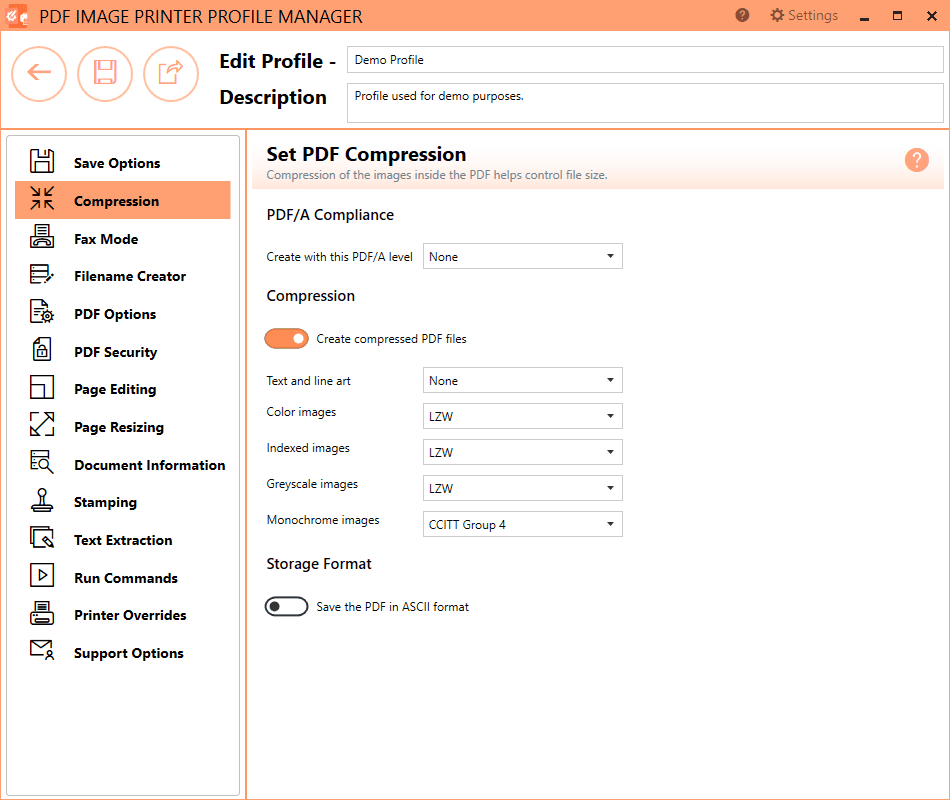The image size is (950, 800).
Task: Open the PDF Security section
Action: coord(122,352)
